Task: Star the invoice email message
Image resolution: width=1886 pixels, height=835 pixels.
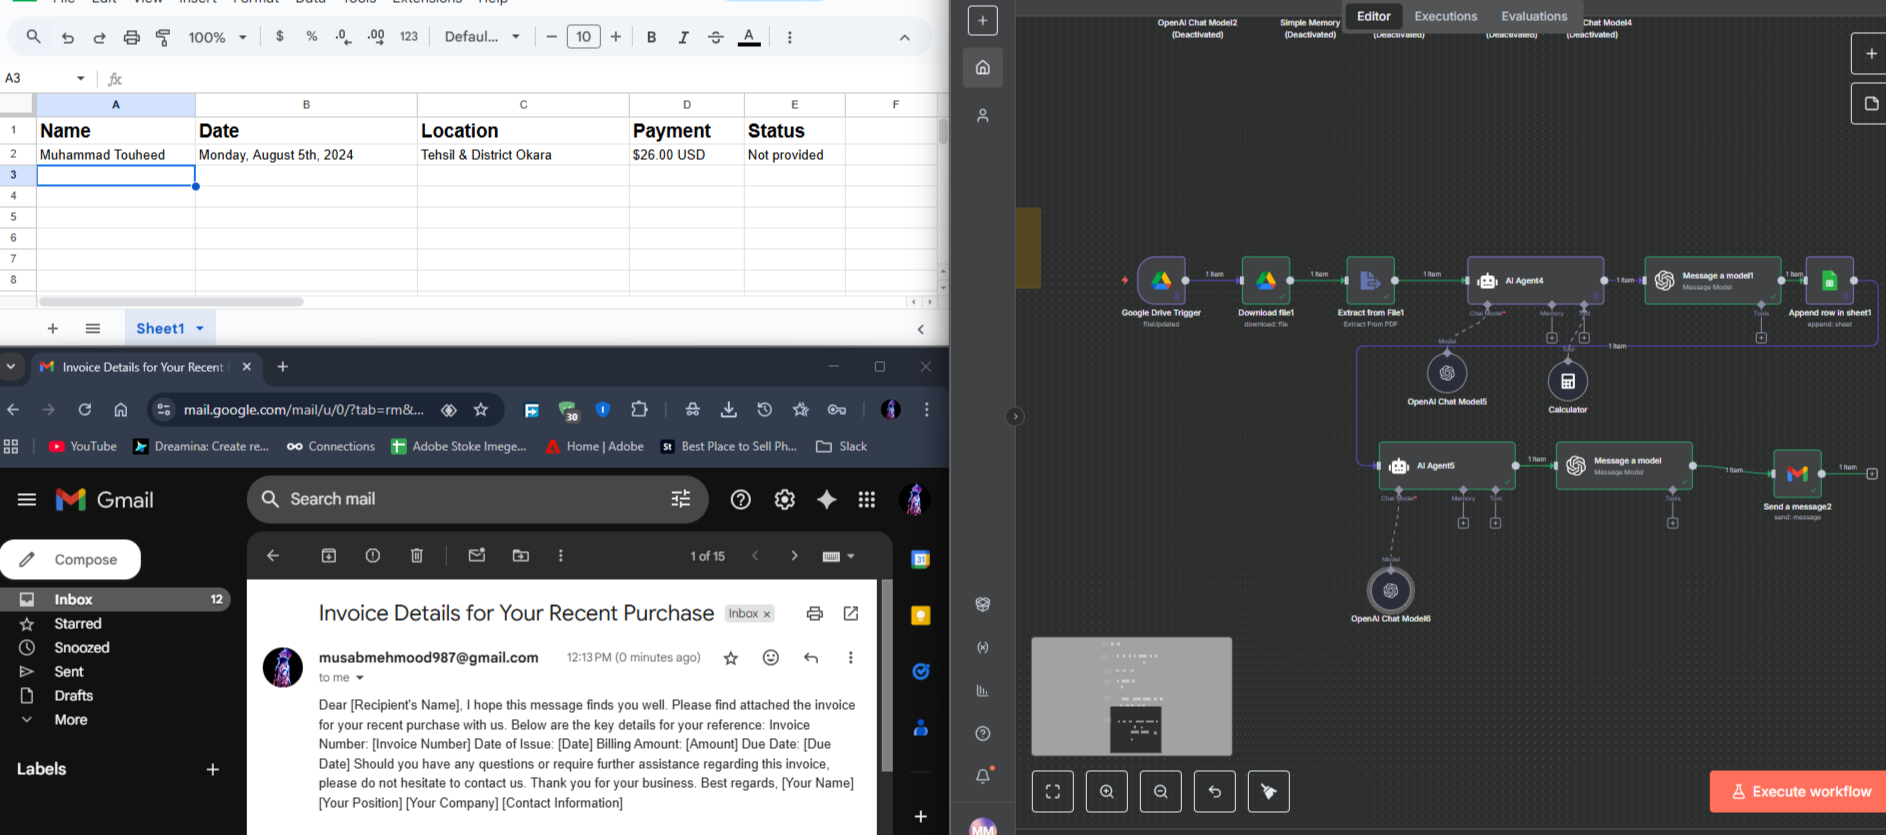Action: [x=731, y=658]
